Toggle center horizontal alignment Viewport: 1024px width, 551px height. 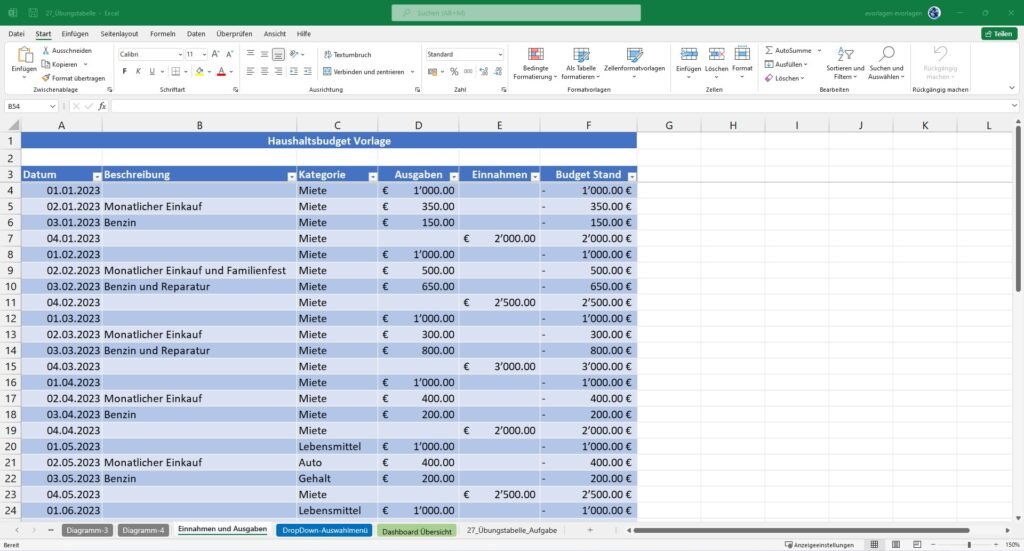[264, 71]
